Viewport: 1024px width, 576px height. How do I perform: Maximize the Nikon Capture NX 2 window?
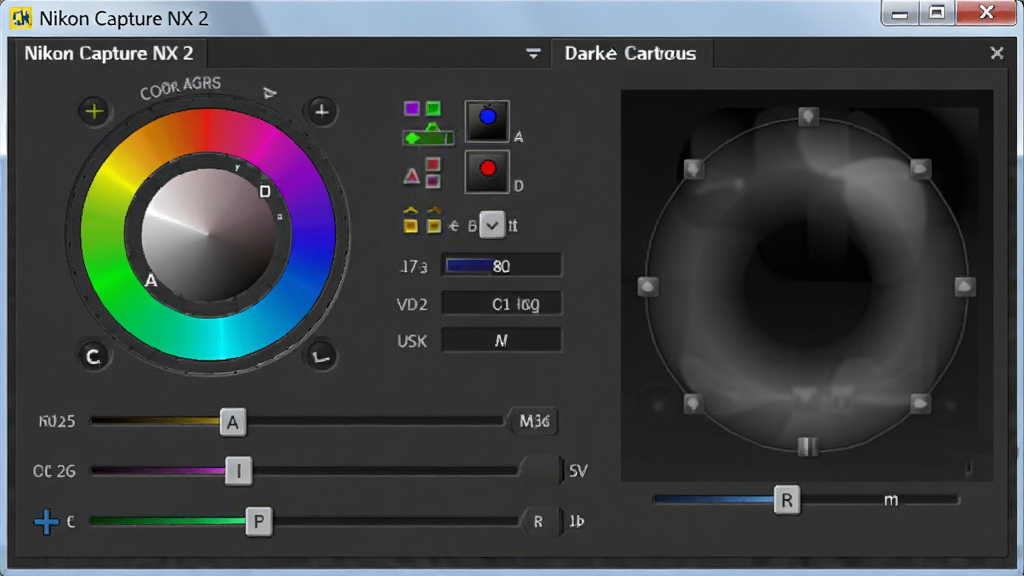(937, 13)
